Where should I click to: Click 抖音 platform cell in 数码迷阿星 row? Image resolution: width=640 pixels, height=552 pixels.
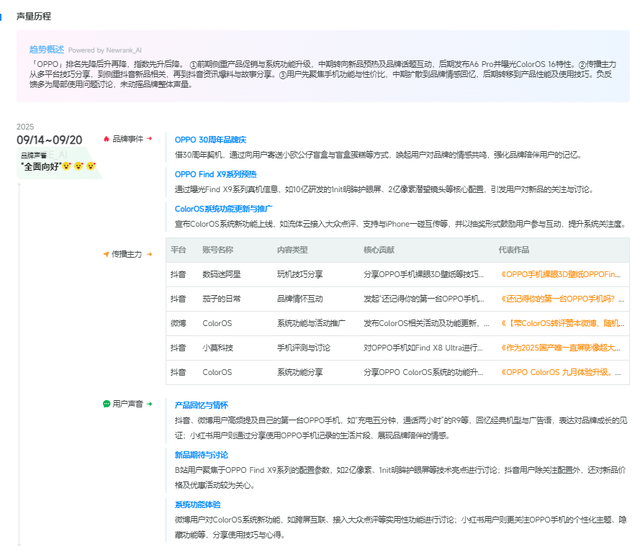pos(178,274)
